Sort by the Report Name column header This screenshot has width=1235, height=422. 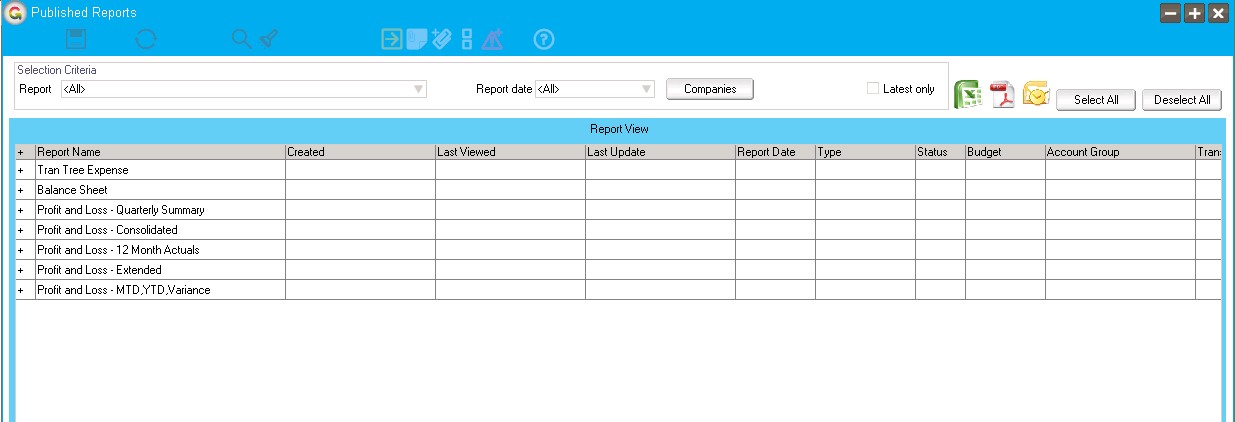click(x=160, y=152)
